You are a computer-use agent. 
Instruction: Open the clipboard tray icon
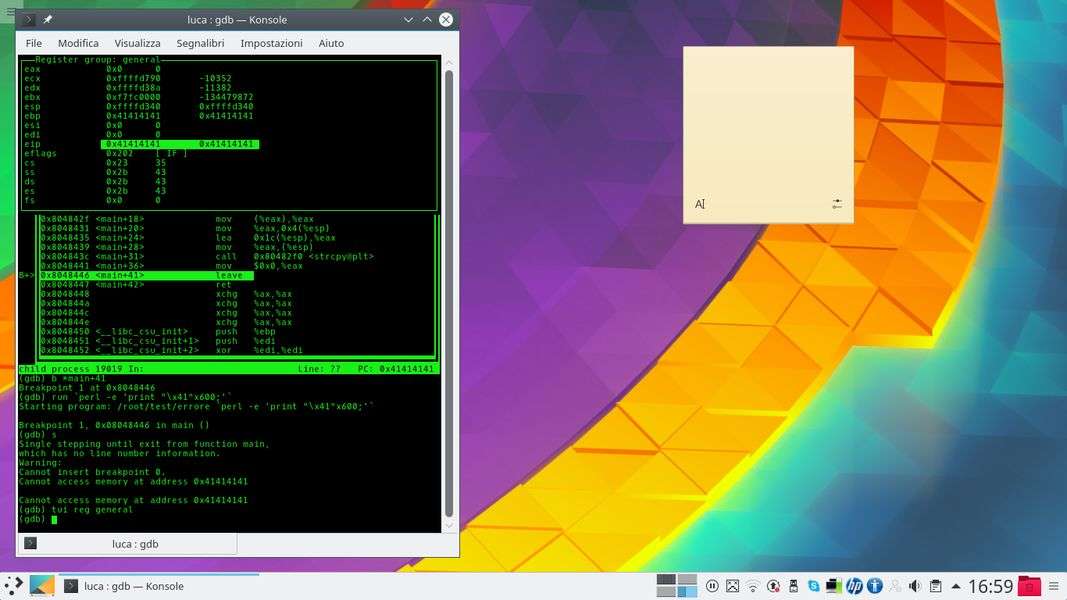[935, 586]
